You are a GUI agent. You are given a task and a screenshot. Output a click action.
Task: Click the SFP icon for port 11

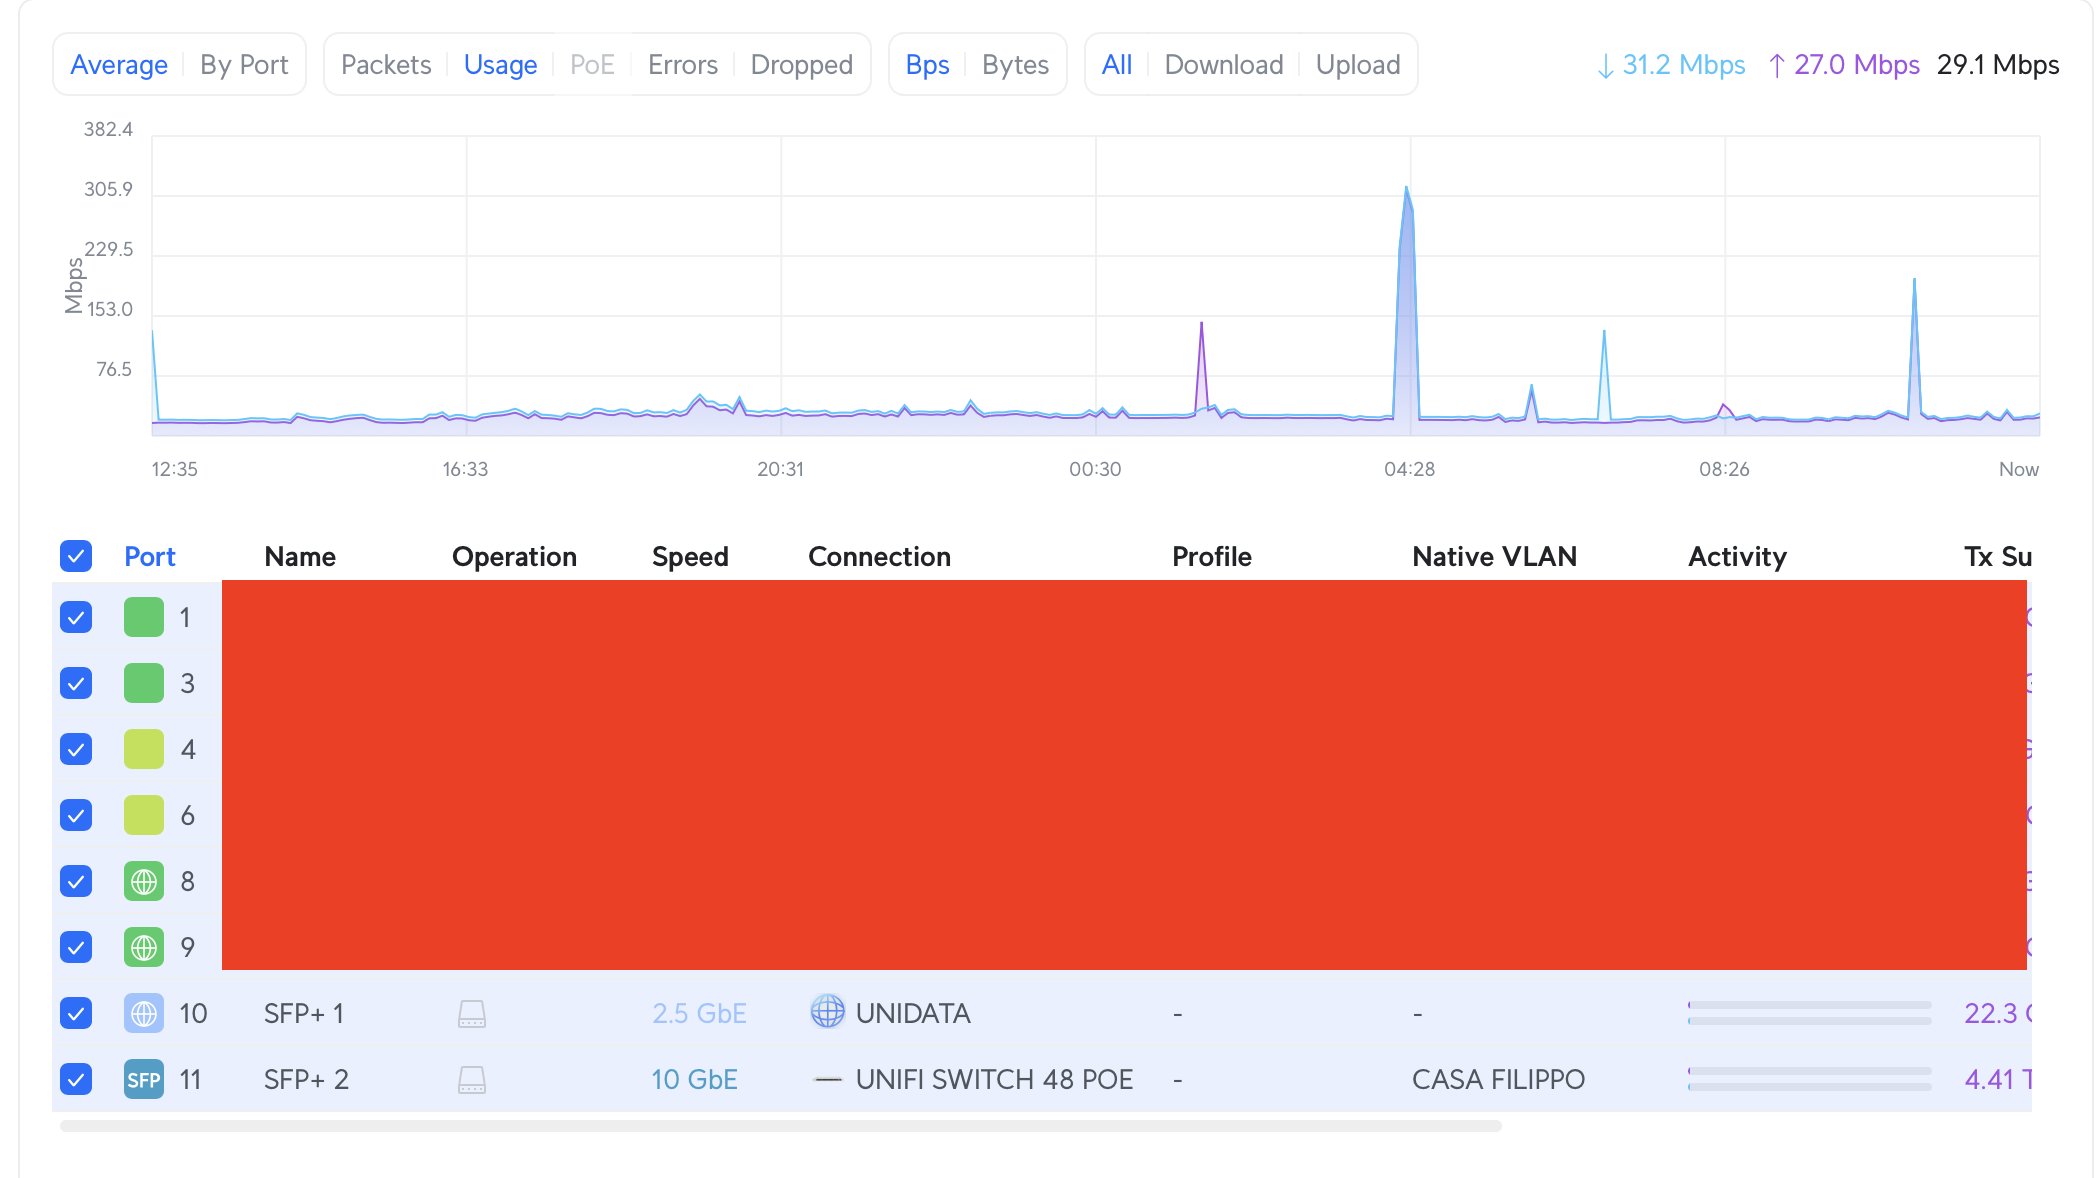pos(143,1079)
